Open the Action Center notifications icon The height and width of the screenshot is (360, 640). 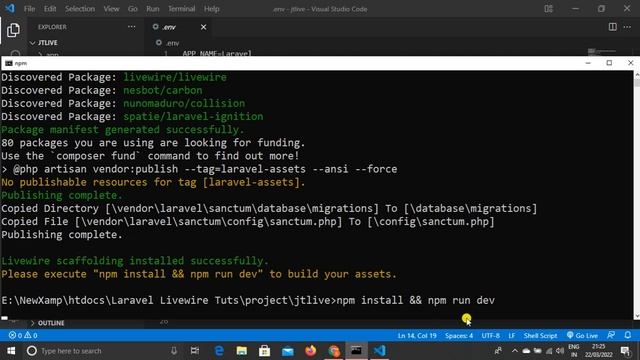click(x=625, y=351)
